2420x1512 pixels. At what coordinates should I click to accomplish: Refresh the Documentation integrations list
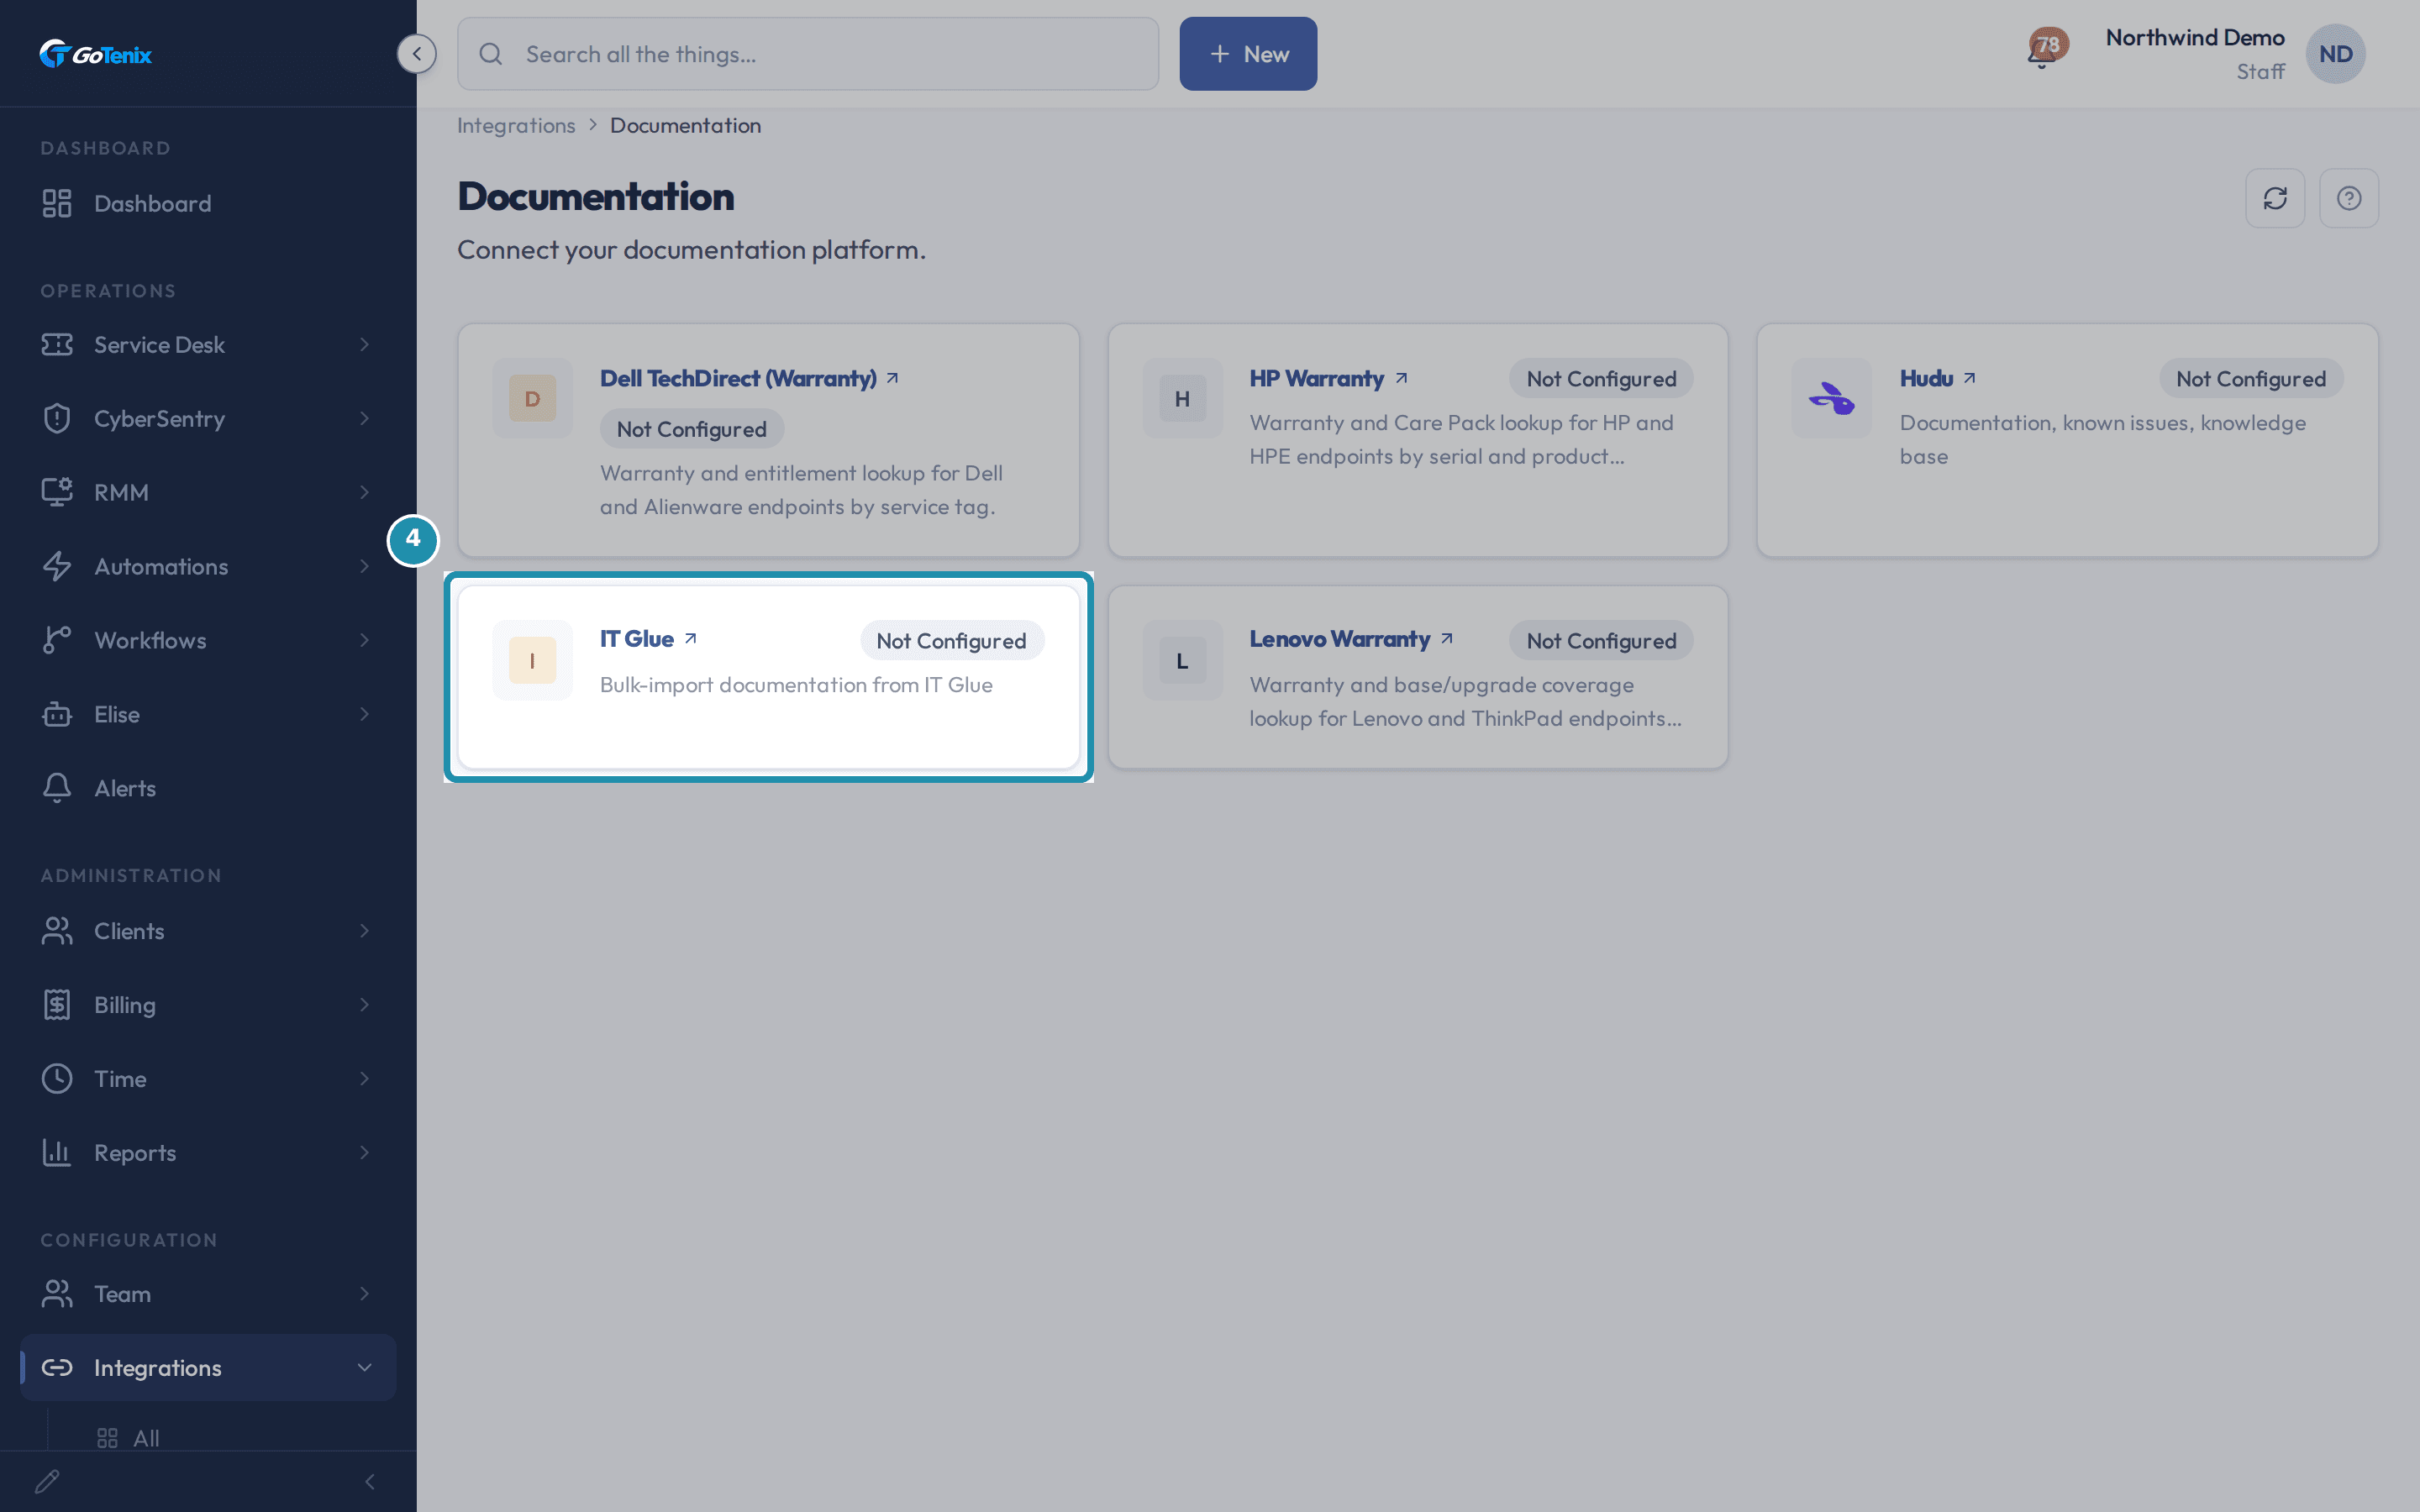[x=2275, y=198]
